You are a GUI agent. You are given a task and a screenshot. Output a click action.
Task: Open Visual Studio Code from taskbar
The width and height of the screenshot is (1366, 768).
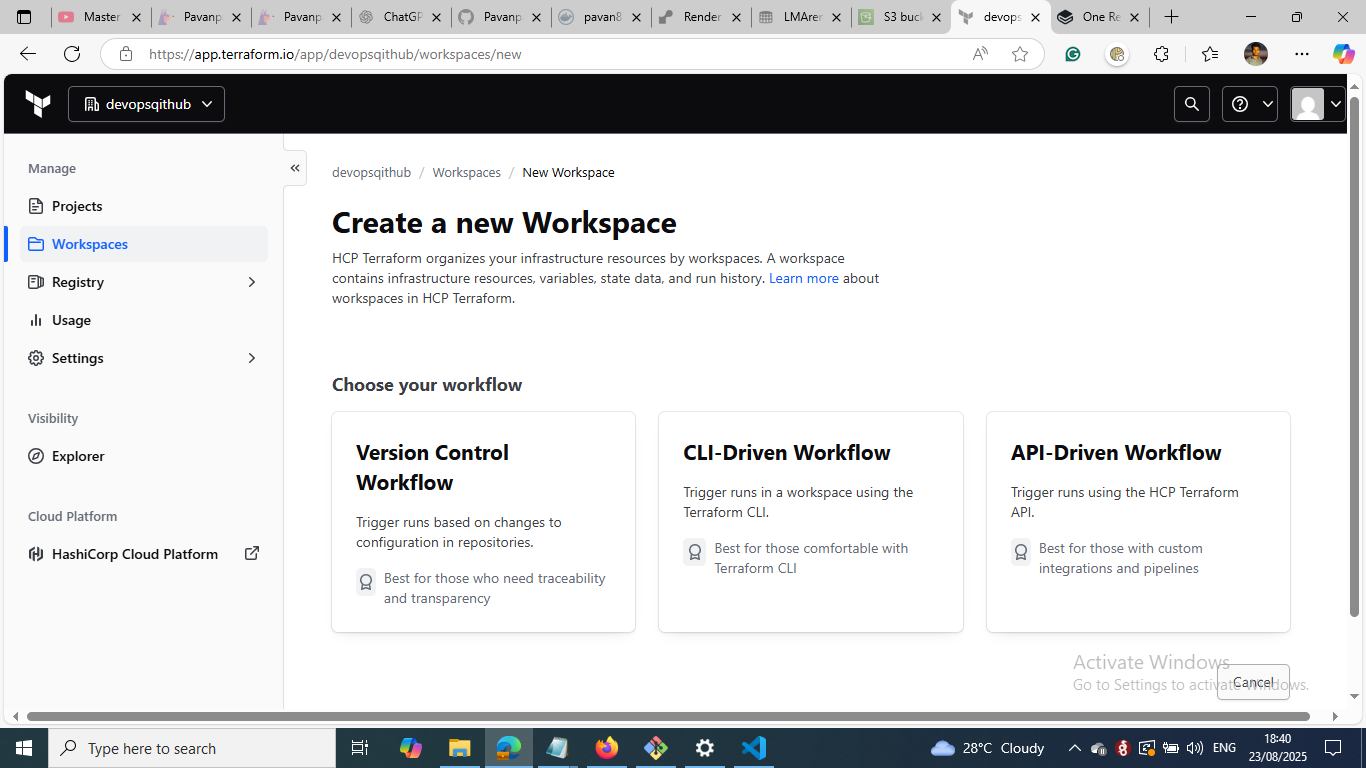(x=753, y=748)
